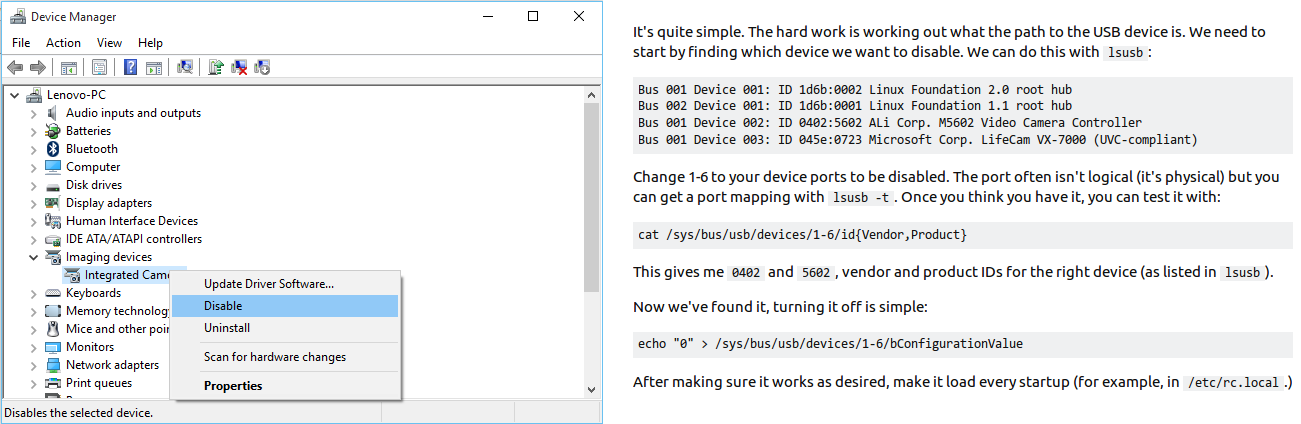The width and height of the screenshot is (1301, 424).
Task: Click the Forward arrow in the toolbar
Action: pos(37,68)
